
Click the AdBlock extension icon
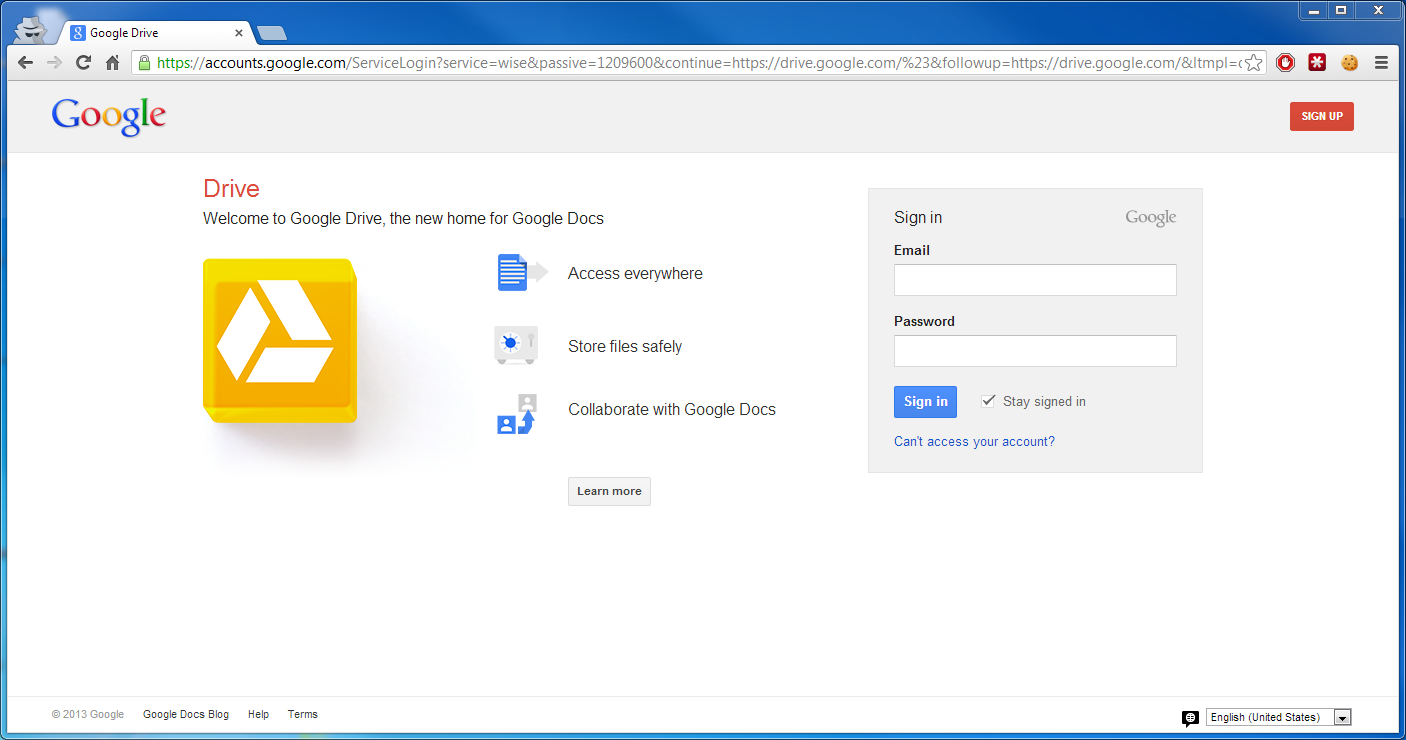pos(1285,62)
